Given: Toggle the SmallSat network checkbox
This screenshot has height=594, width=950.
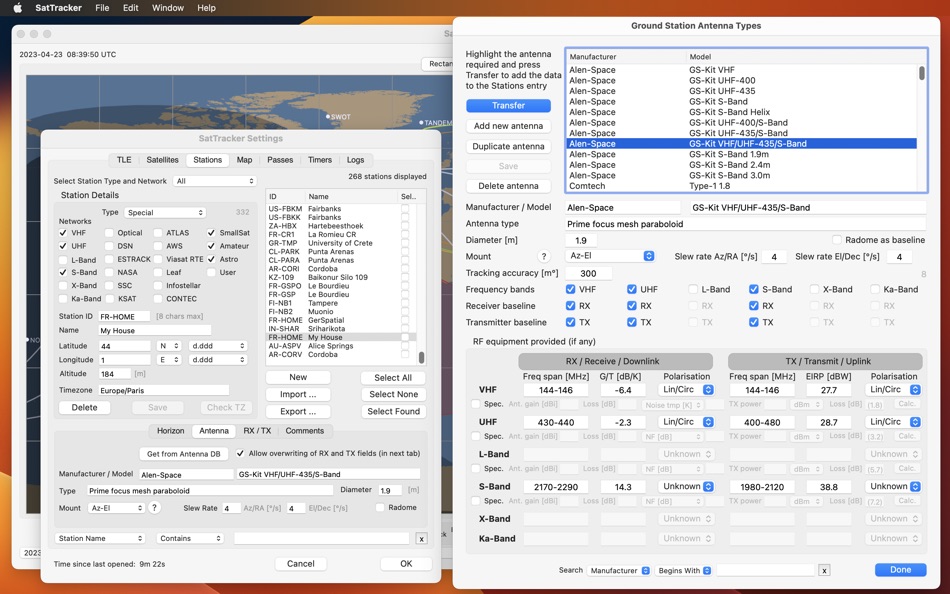Looking at the screenshot, I should click(211, 233).
